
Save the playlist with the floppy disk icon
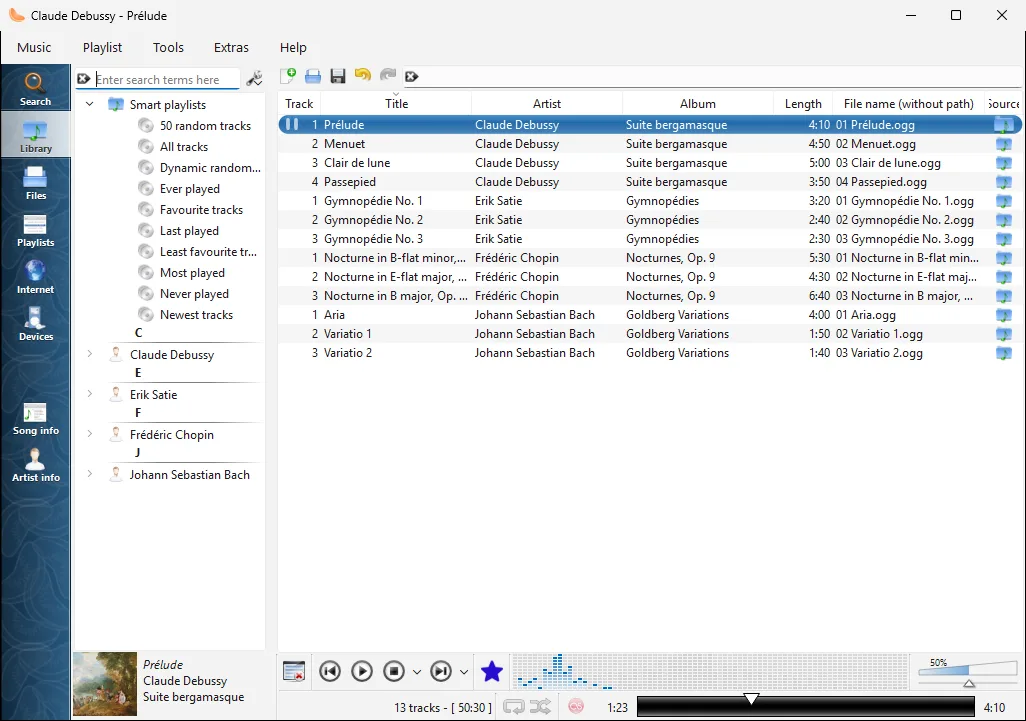[338, 76]
